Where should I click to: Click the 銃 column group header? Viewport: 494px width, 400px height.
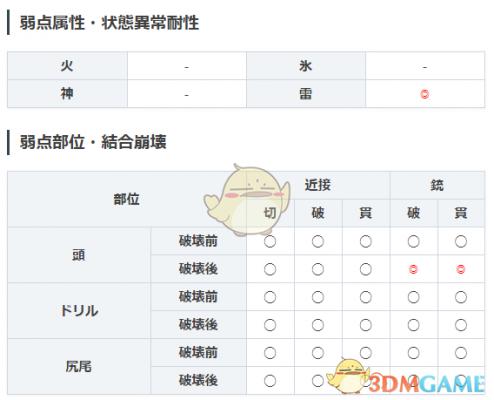437,185
